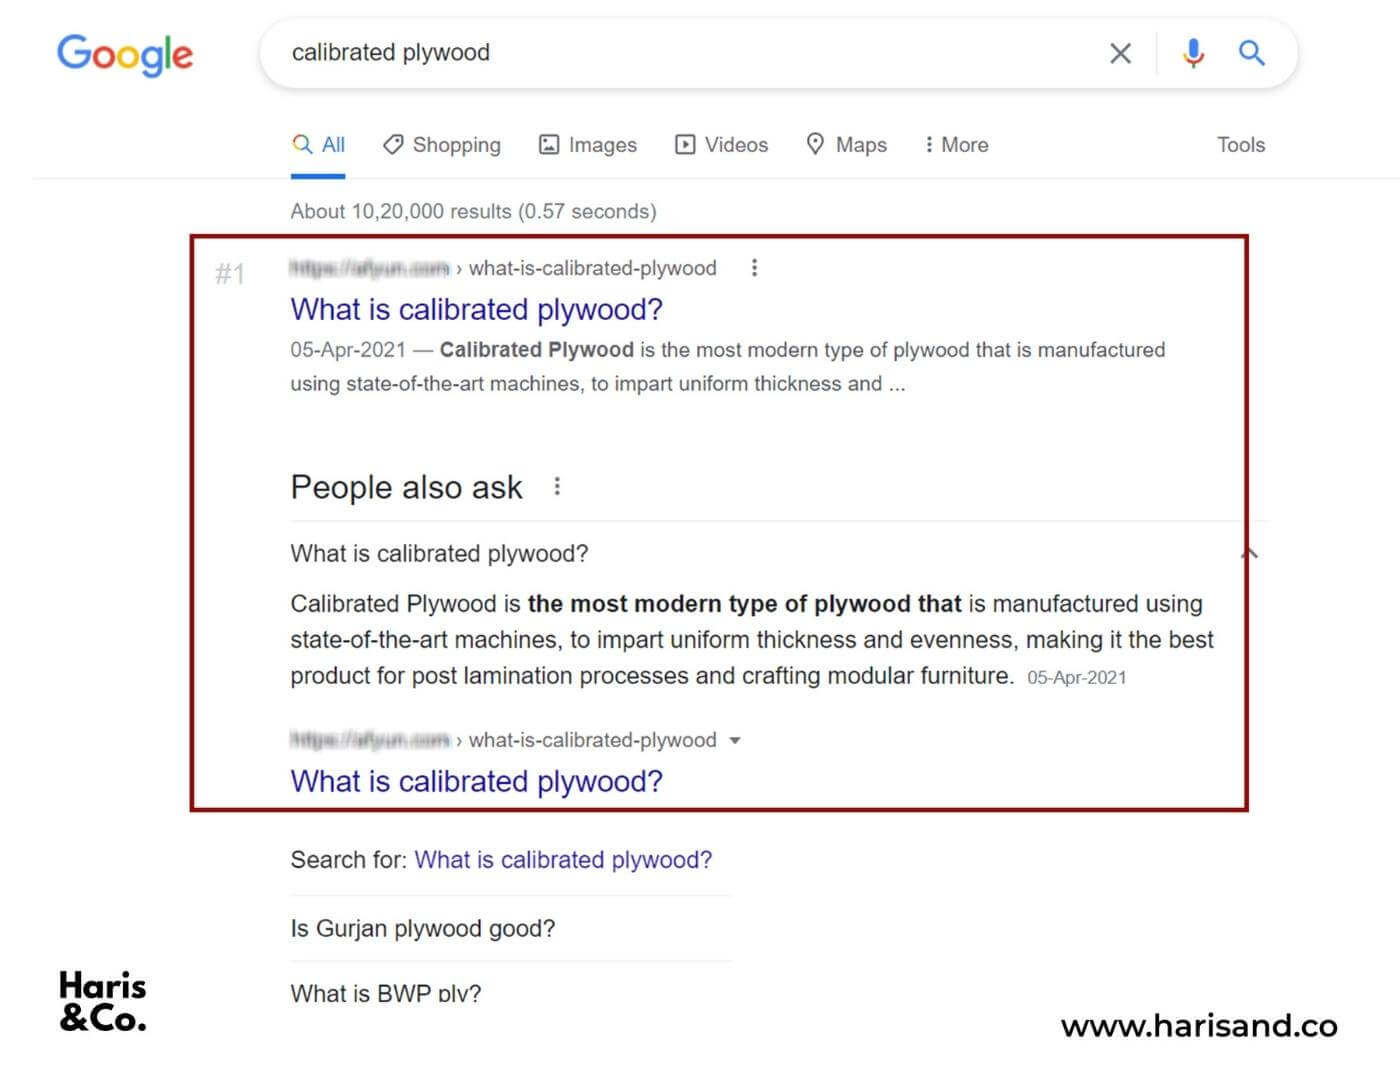Screen dimensions: 1400x1080
Task: Open three-dot menu beside first result URL
Action: pyautogui.click(x=754, y=268)
